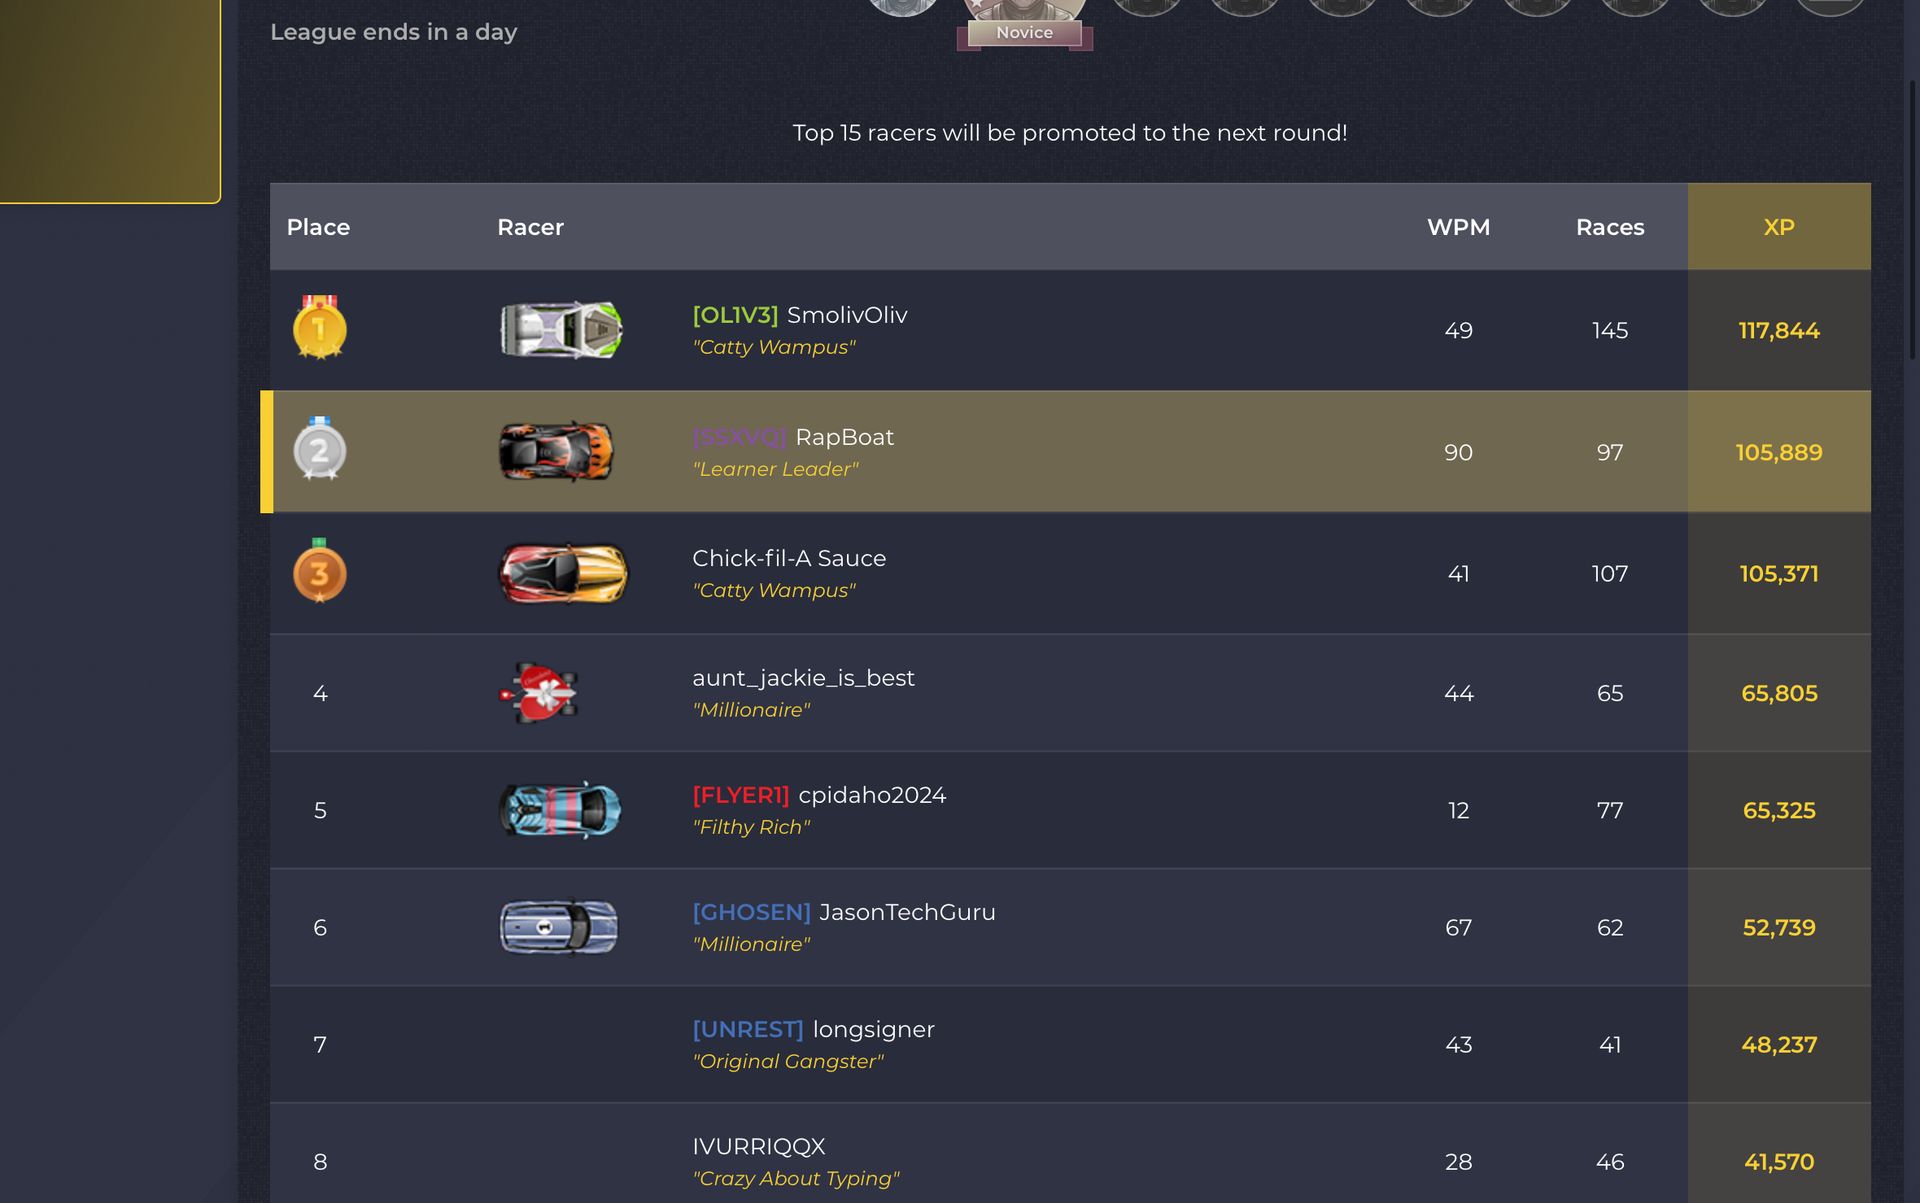Viewport: 1920px width, 1203px height.
Task: Click the bronze third place medal icon
Action: pos(319,571)
